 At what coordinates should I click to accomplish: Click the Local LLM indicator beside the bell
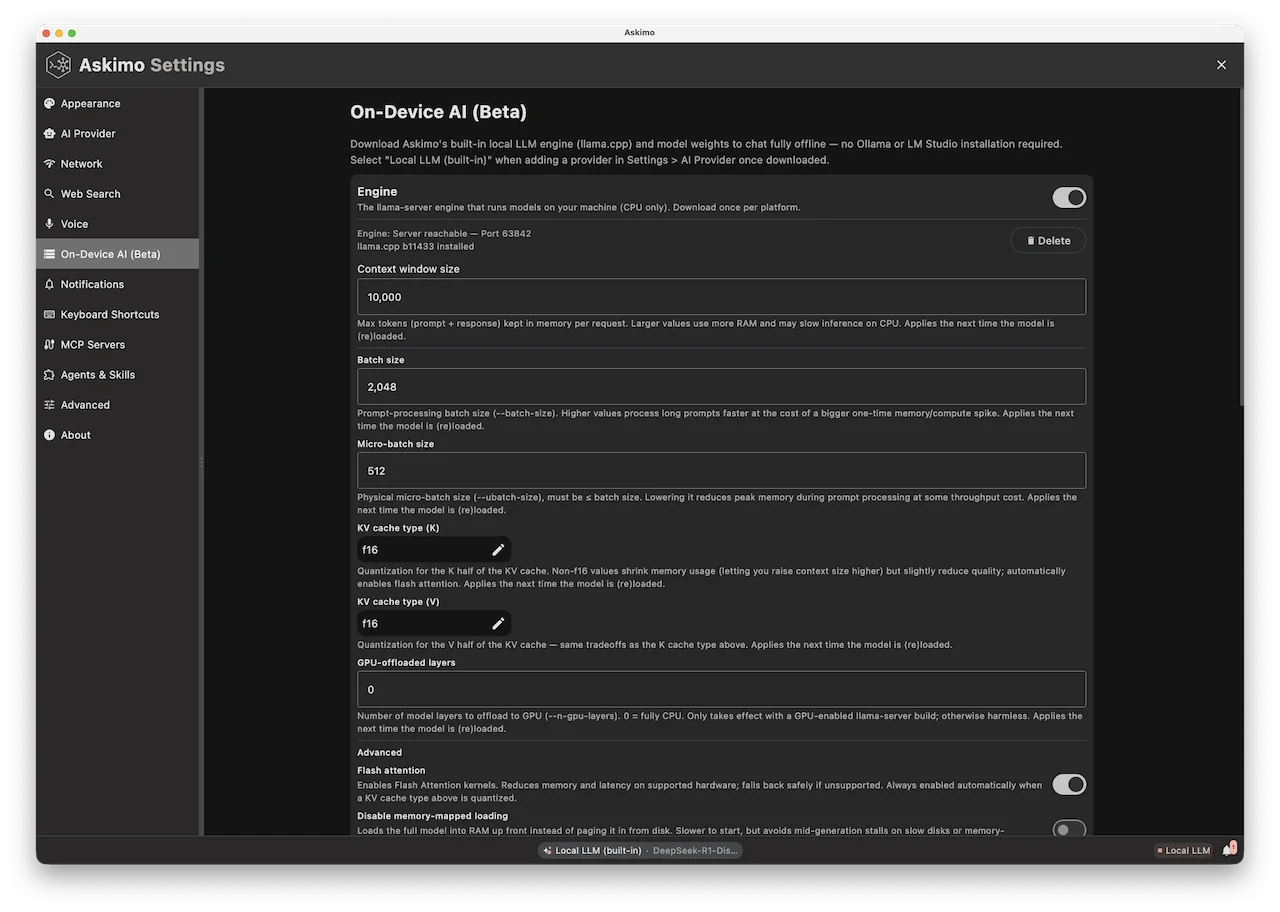(x=1184, y=851)
